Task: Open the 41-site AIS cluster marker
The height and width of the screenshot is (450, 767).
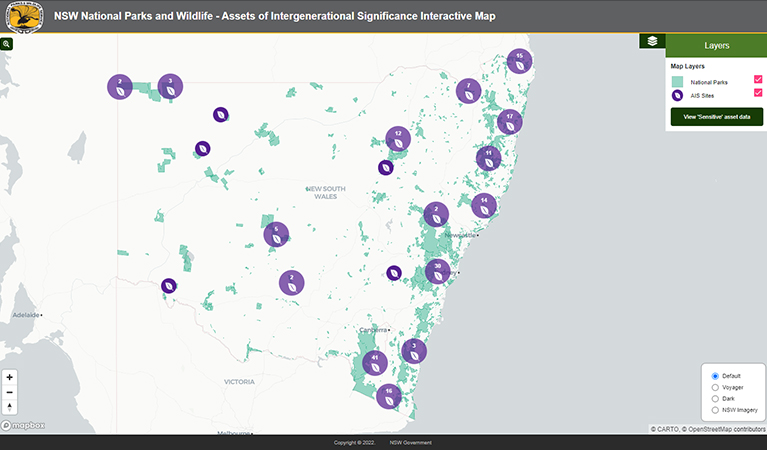Action: pos(375,363)
